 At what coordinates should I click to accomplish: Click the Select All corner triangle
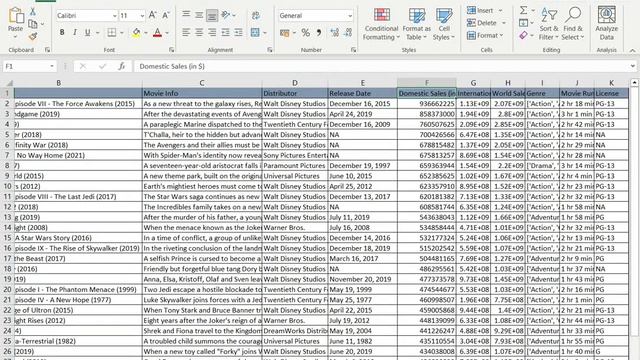click(9, 83)
